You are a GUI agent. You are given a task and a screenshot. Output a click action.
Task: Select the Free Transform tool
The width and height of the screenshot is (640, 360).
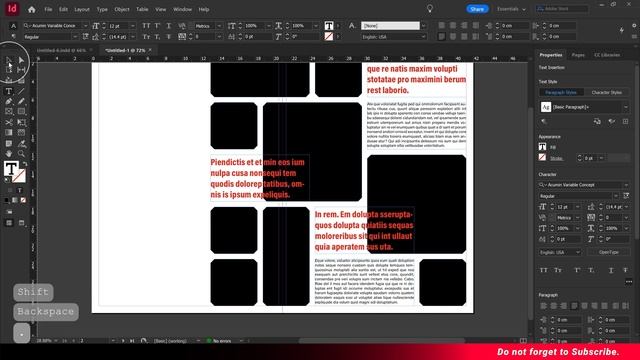click(21, 122)
